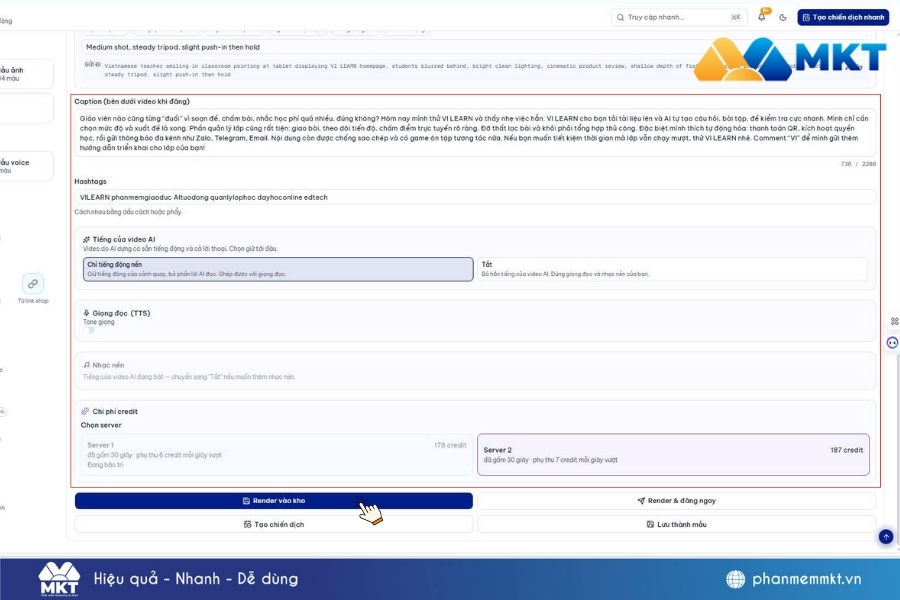900x600 pixels.
Task: Select the 'Tắt' AI video sound option
Action: 672,269
